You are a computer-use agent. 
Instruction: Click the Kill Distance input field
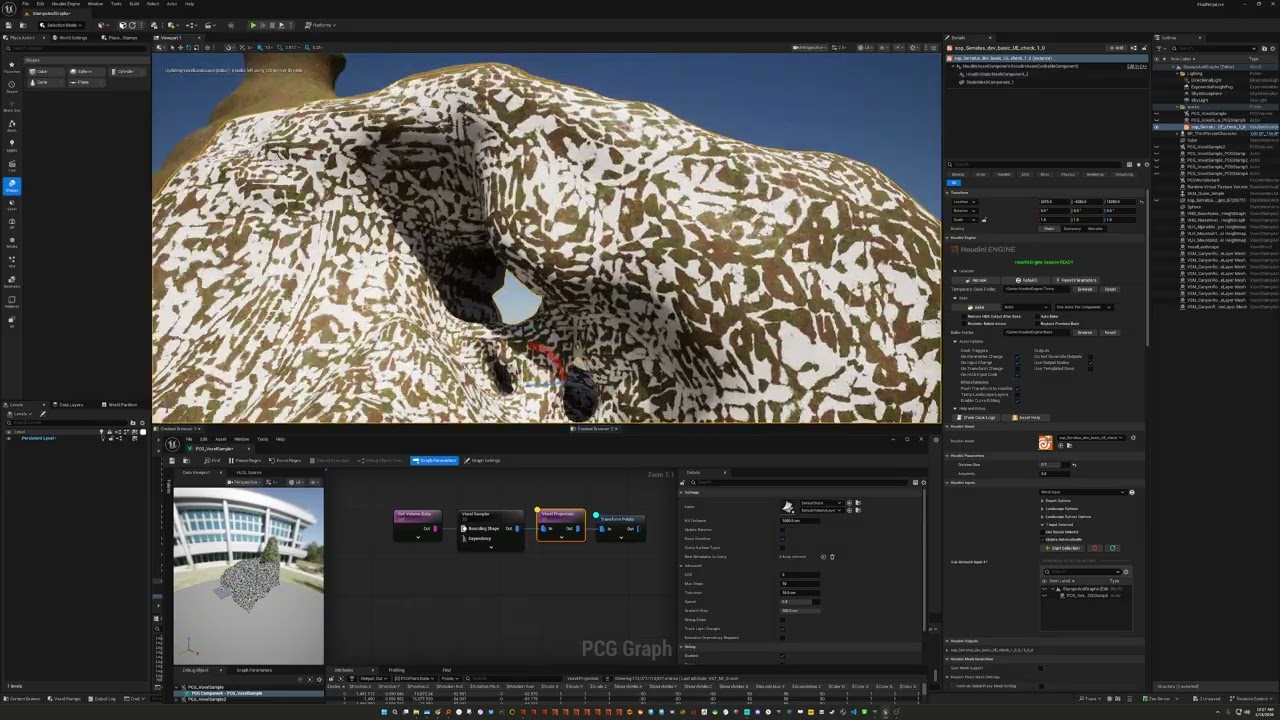[800, 521]
